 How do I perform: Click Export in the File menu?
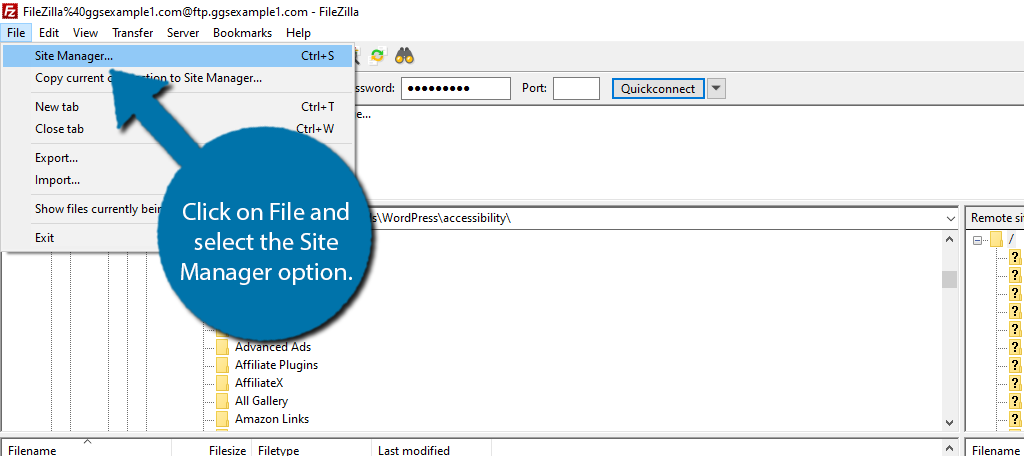click(56, 158)
